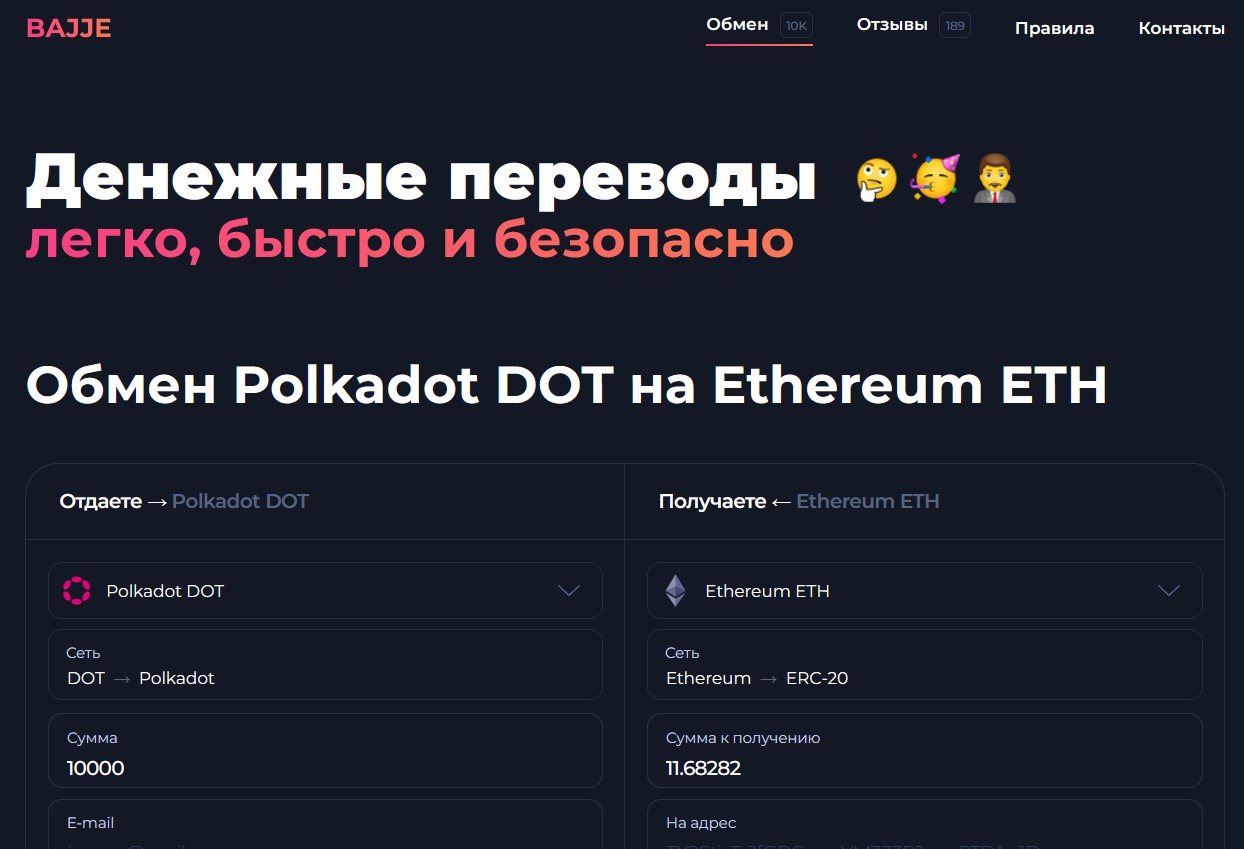Viewport: 1244px width, 849px height.
Task: Expand the Ethereum ETH currency dropdown
Action: point(924,591)
